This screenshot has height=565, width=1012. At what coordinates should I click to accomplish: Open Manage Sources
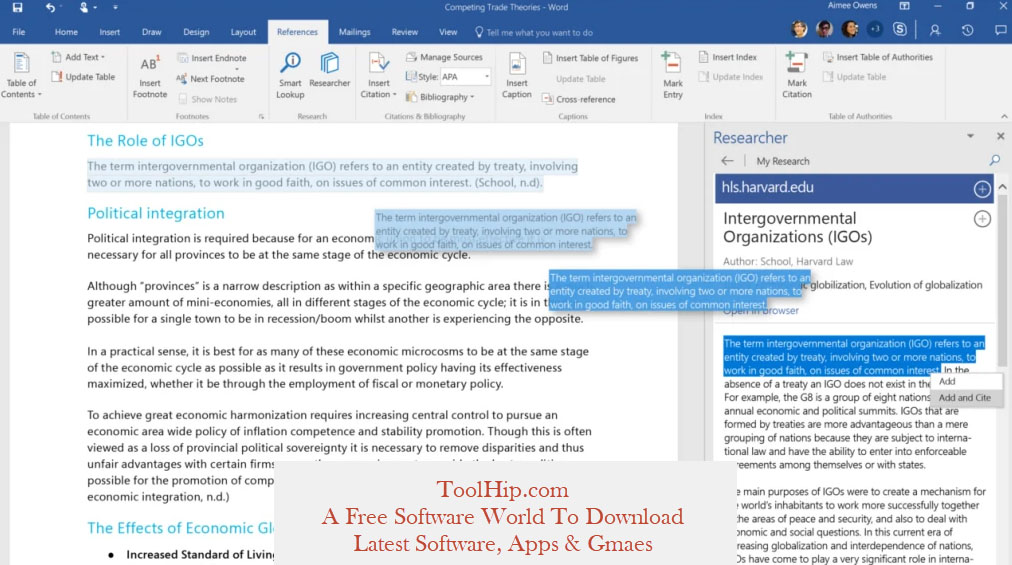(444, 57)
